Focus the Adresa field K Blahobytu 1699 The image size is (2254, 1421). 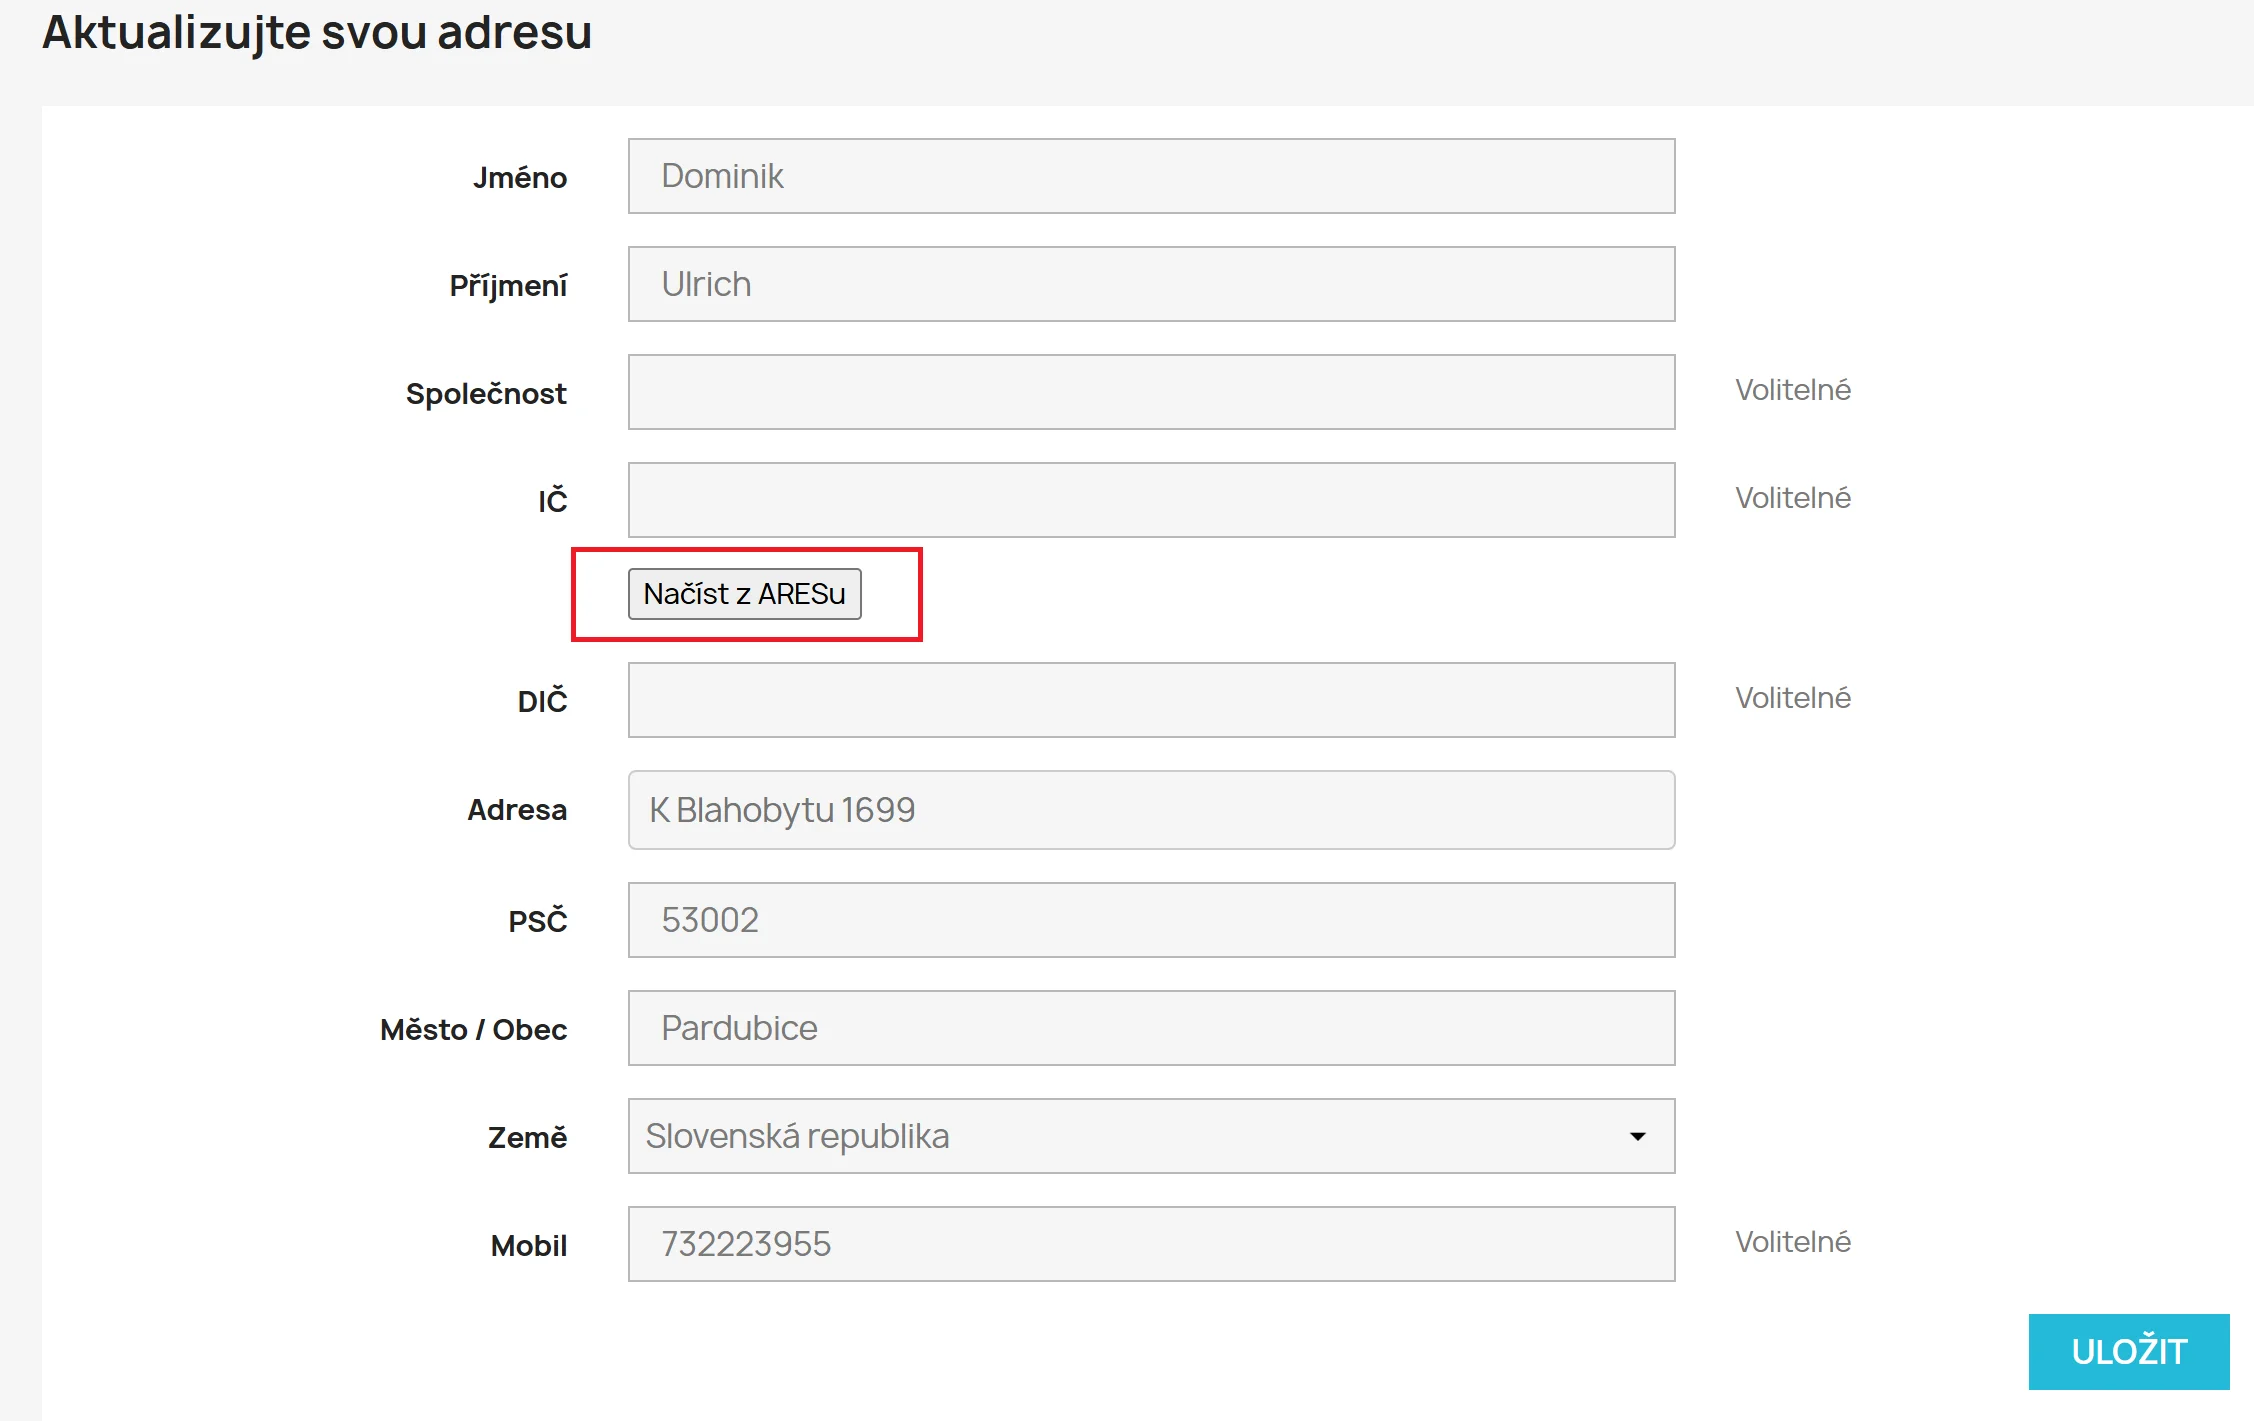pos(1151,810)
